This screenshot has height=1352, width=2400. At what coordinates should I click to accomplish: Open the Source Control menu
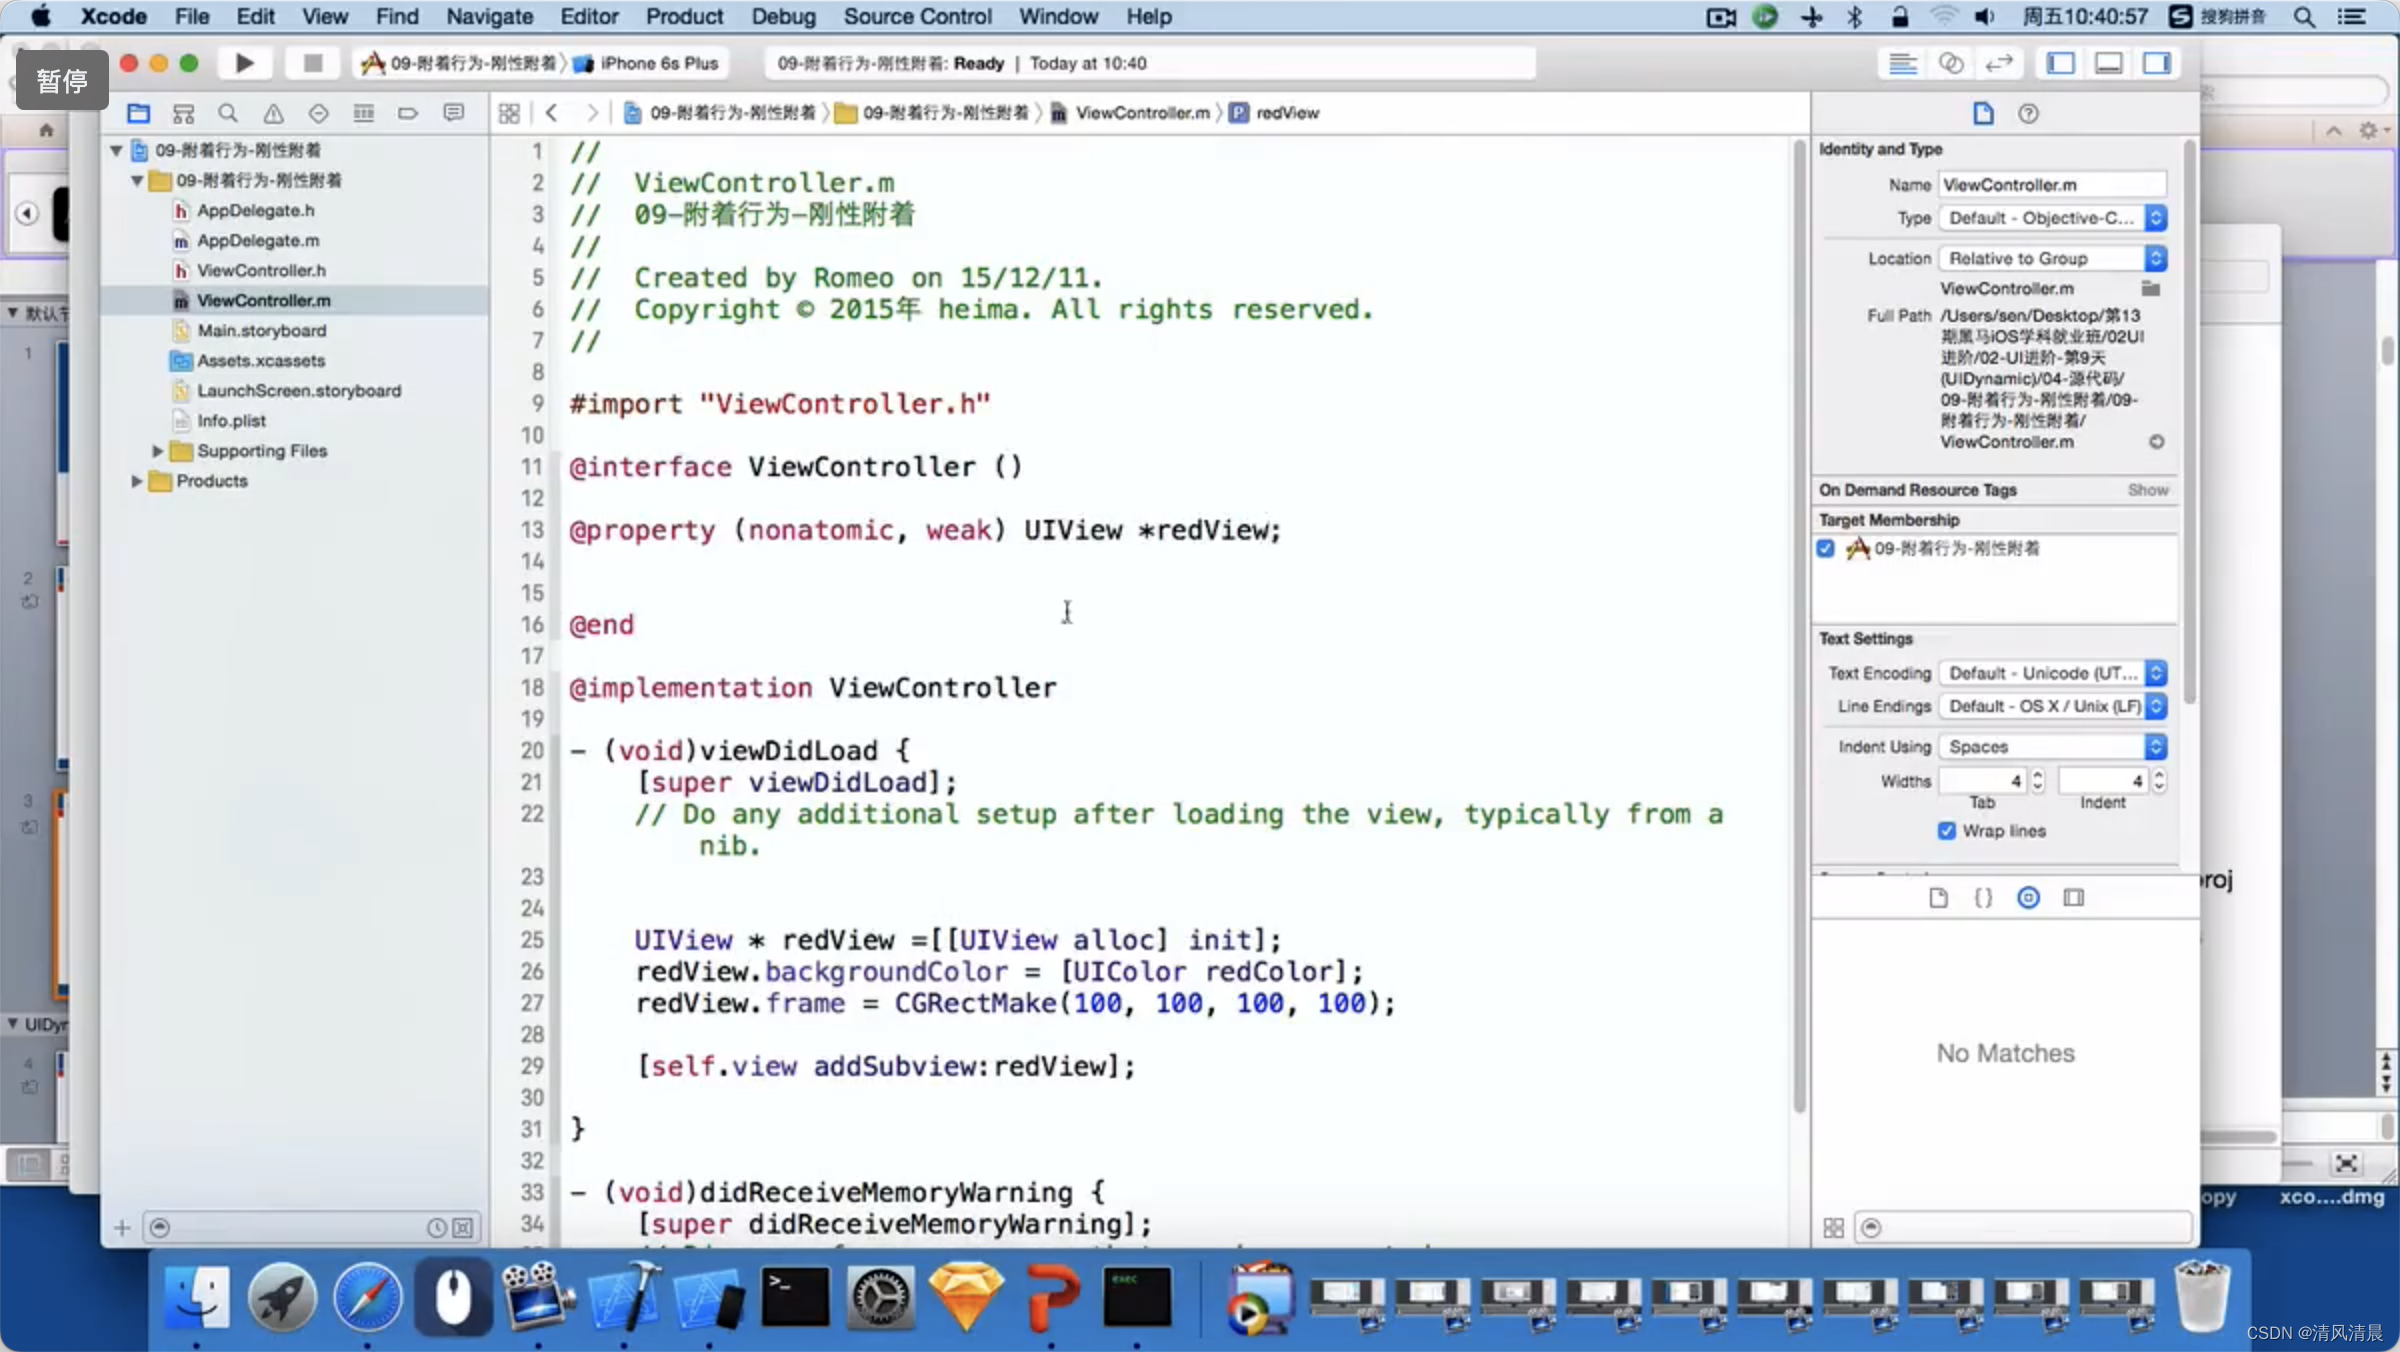point(917,16)
